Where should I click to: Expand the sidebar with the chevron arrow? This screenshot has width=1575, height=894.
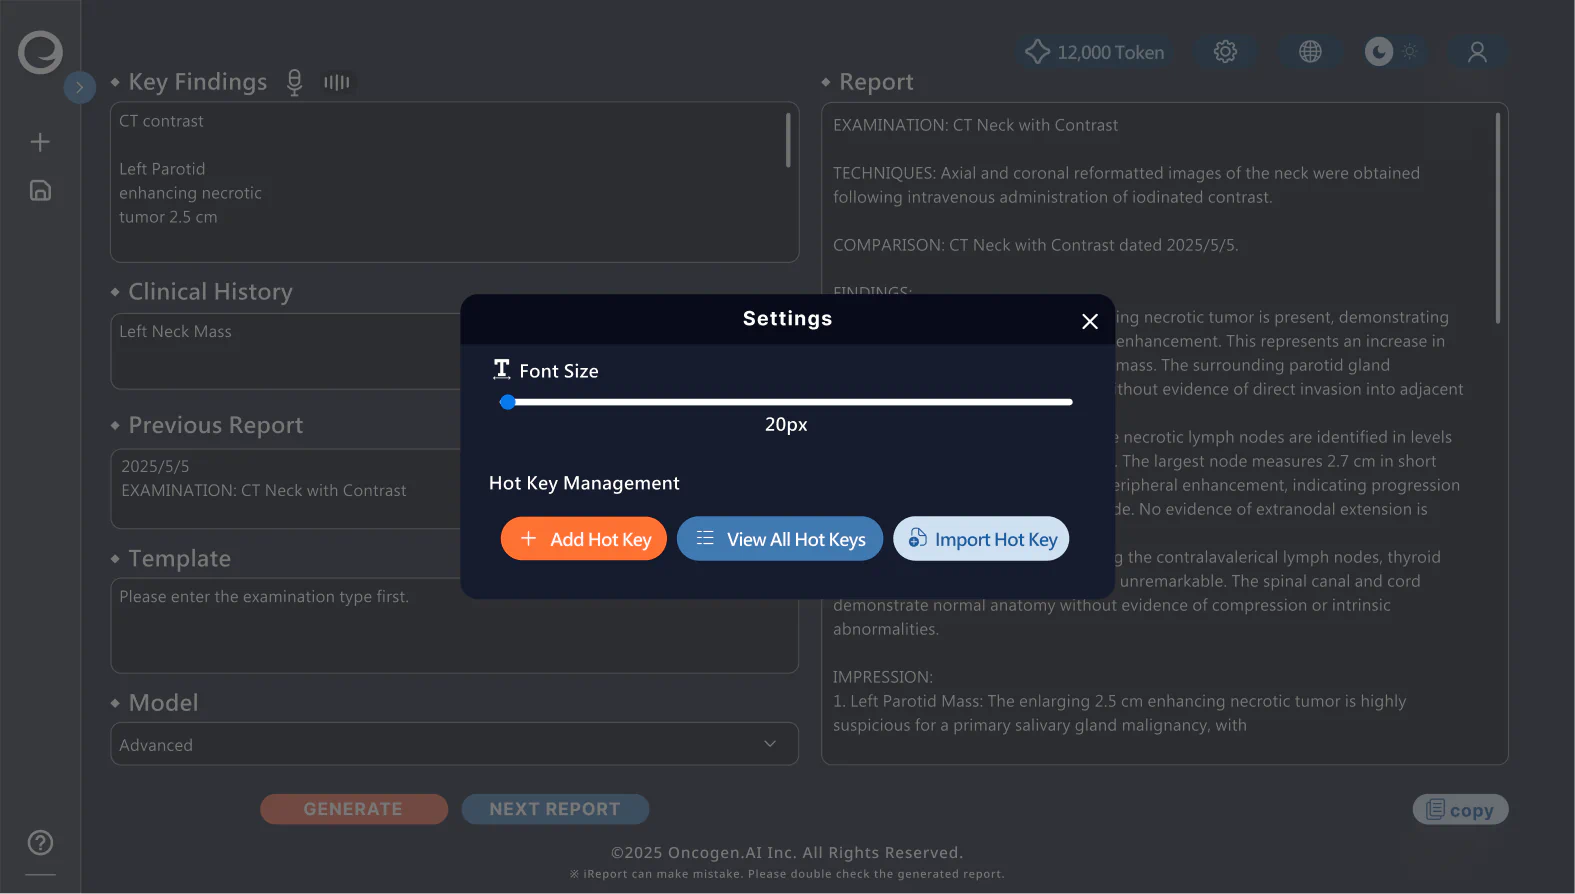click(80, 87)
